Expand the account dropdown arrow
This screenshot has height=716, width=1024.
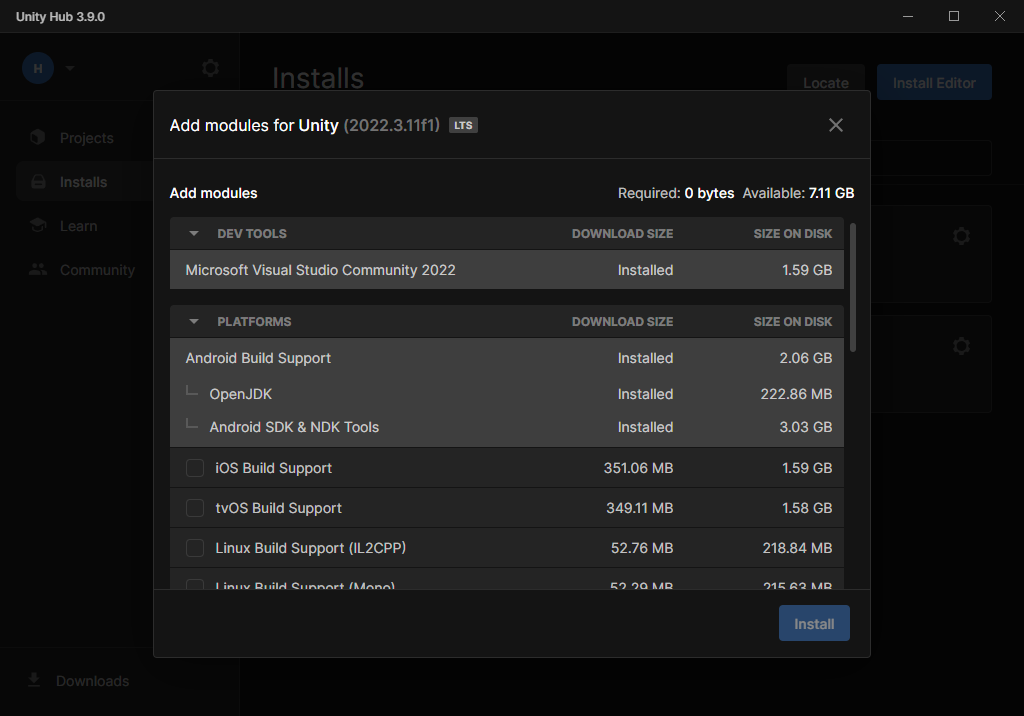[x=70, y=68]
